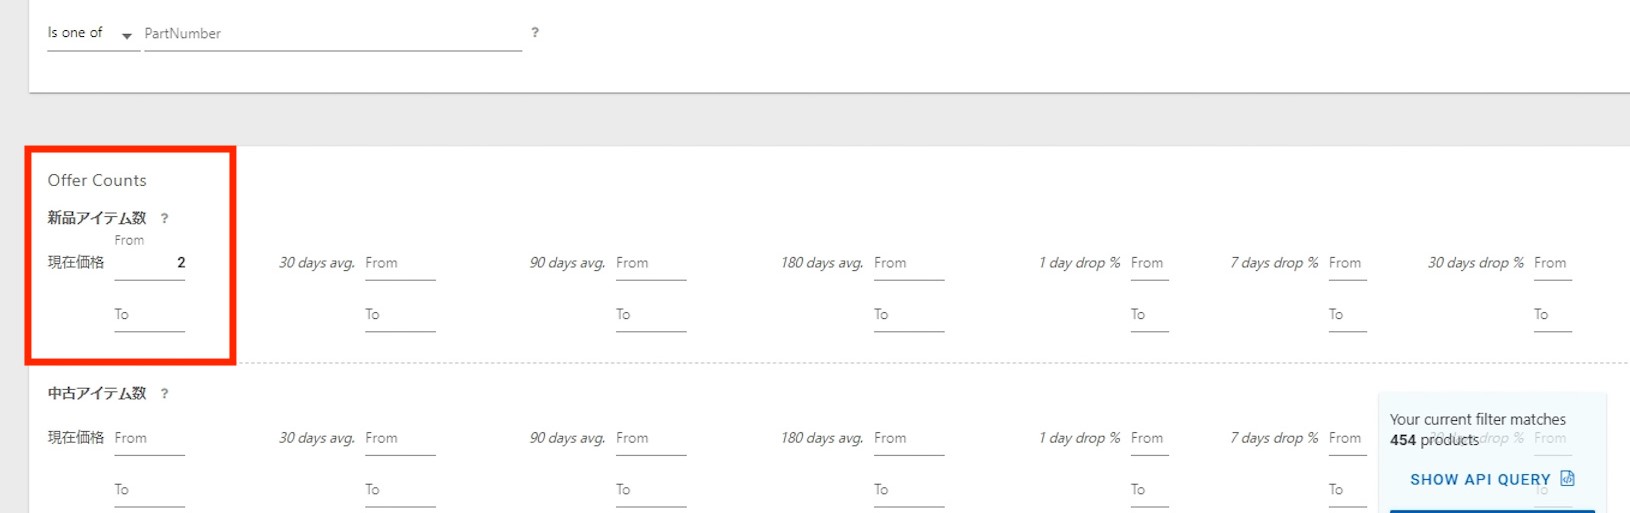Click 新品アイテム数 30 days drop % From field
Image resolution: width=1630 pixels, height=513 pixels.
(1552, 263)
